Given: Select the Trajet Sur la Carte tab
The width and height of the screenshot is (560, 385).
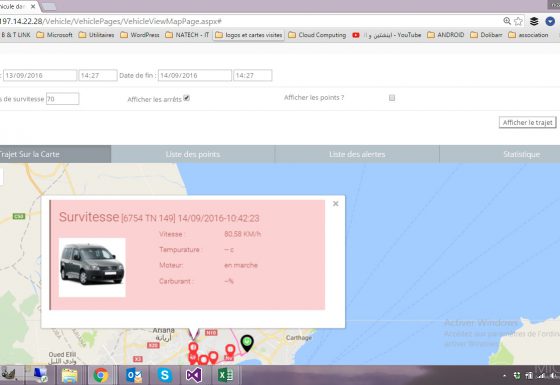Looking at the screenshot, I should pyautogui.click(x=55, y=154).
